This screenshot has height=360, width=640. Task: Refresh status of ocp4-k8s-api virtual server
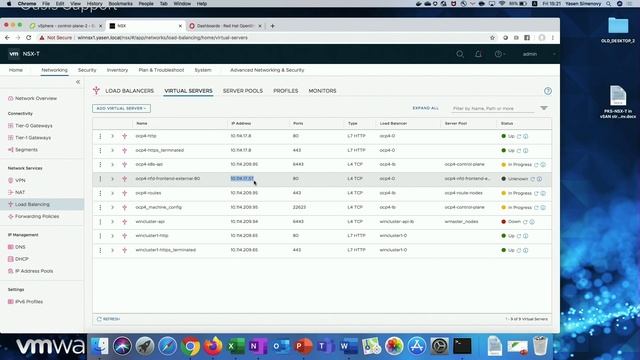pyautogui.click(x=536, y=165)
